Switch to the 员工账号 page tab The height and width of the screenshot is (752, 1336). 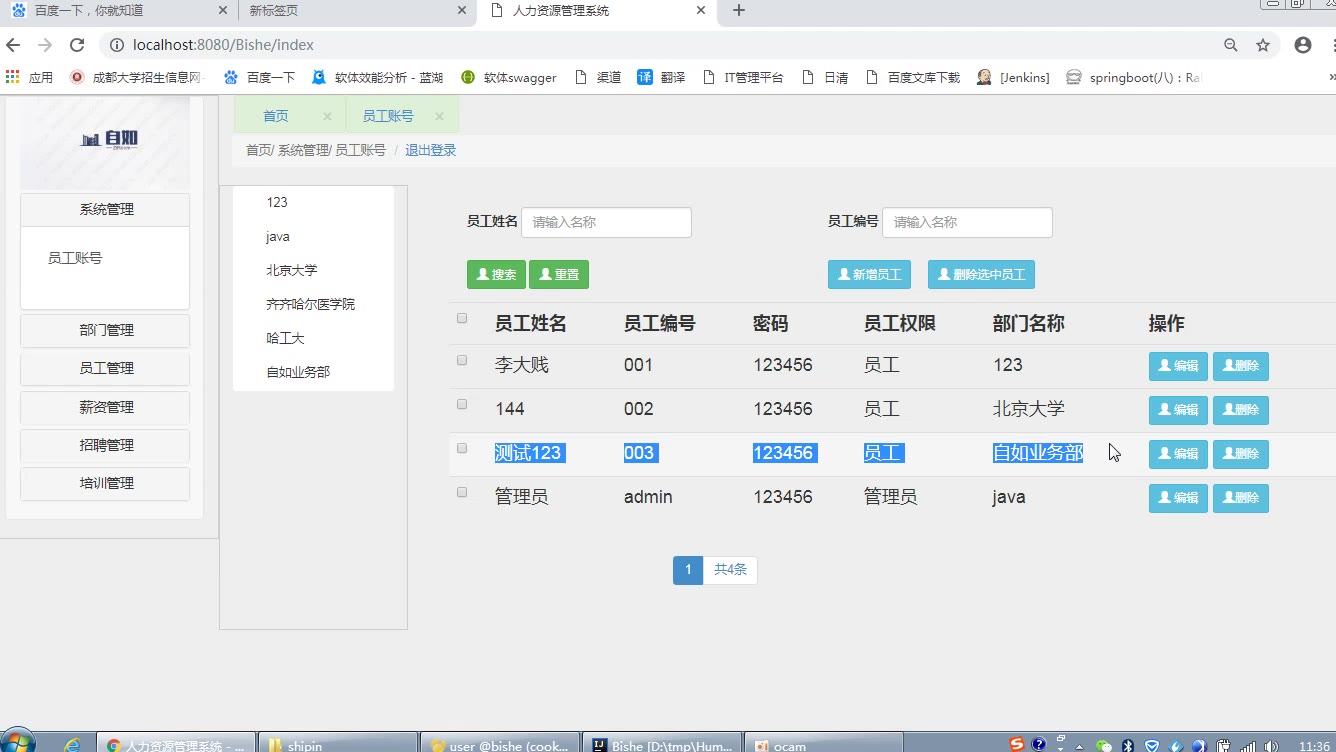tap(388, 116)
